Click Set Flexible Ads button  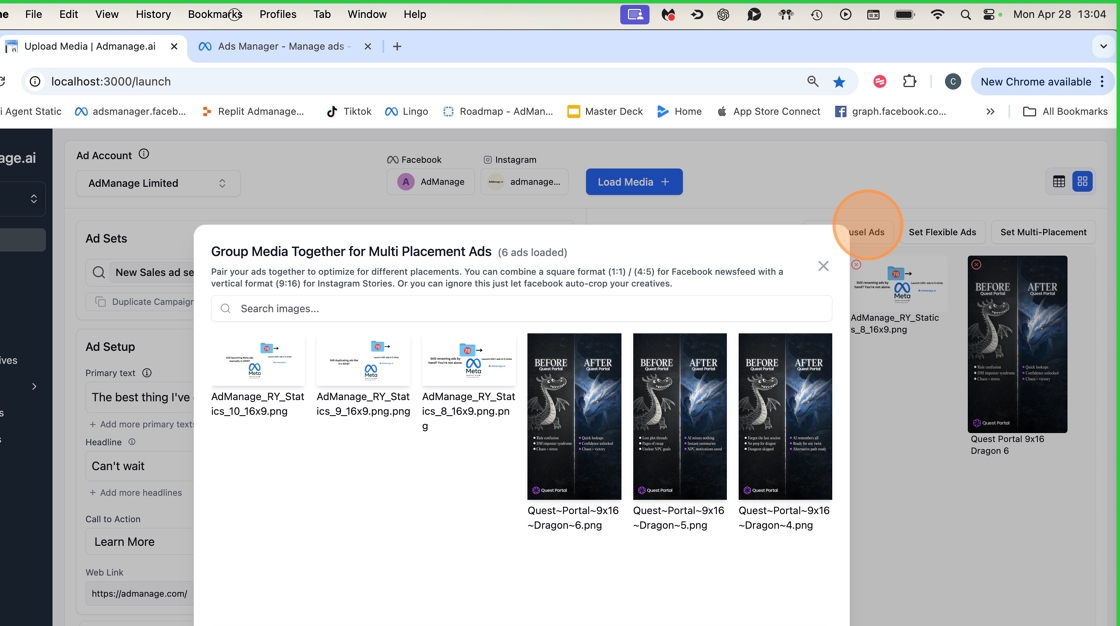pos(942,232)
